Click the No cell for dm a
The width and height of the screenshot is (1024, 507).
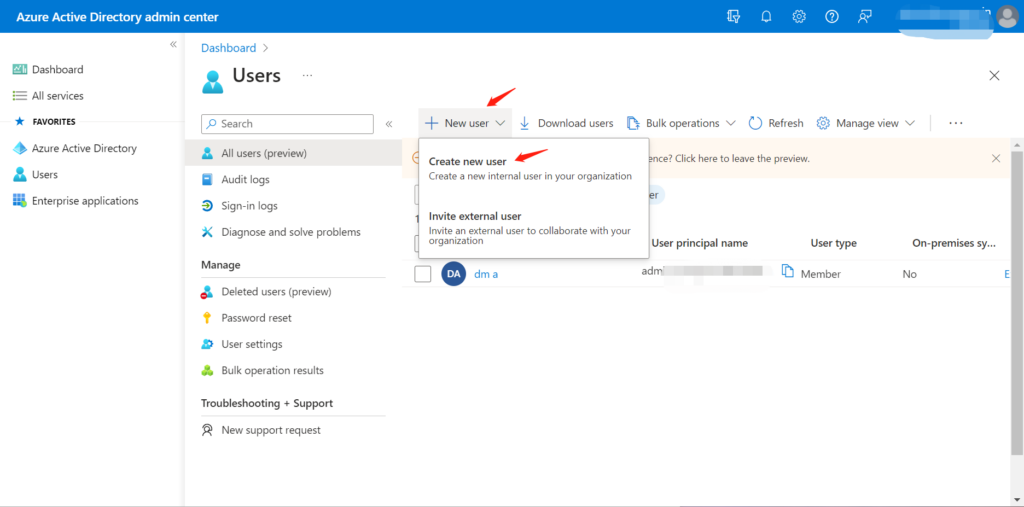909,274
